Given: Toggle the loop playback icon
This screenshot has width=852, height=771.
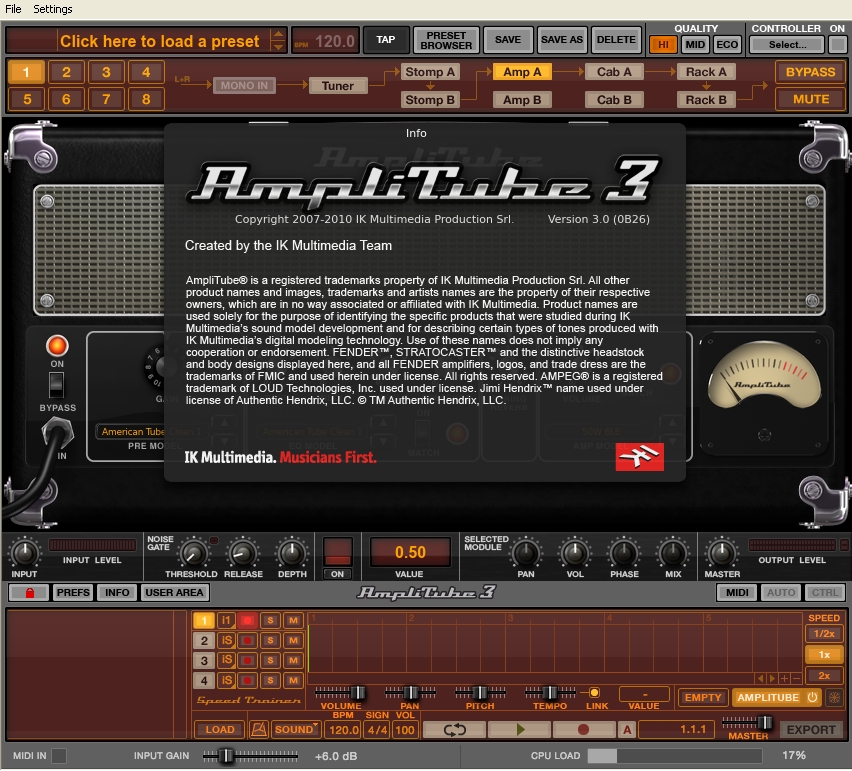Looking at the screenshot, I should coord(455,730).
